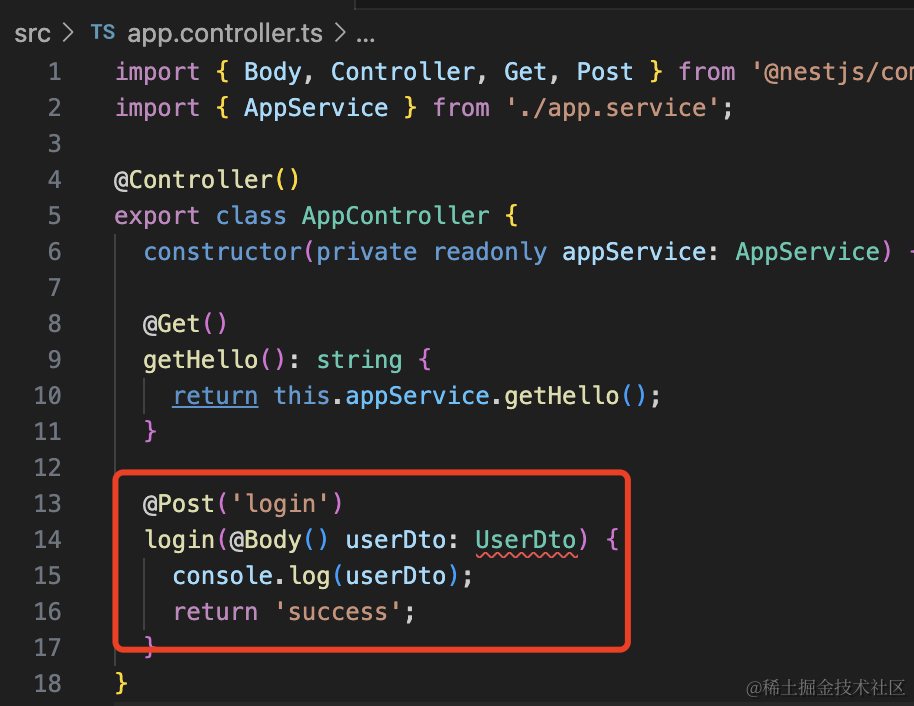Click the getHello method name on line 9
914x706 pixels.
[201, 360]
